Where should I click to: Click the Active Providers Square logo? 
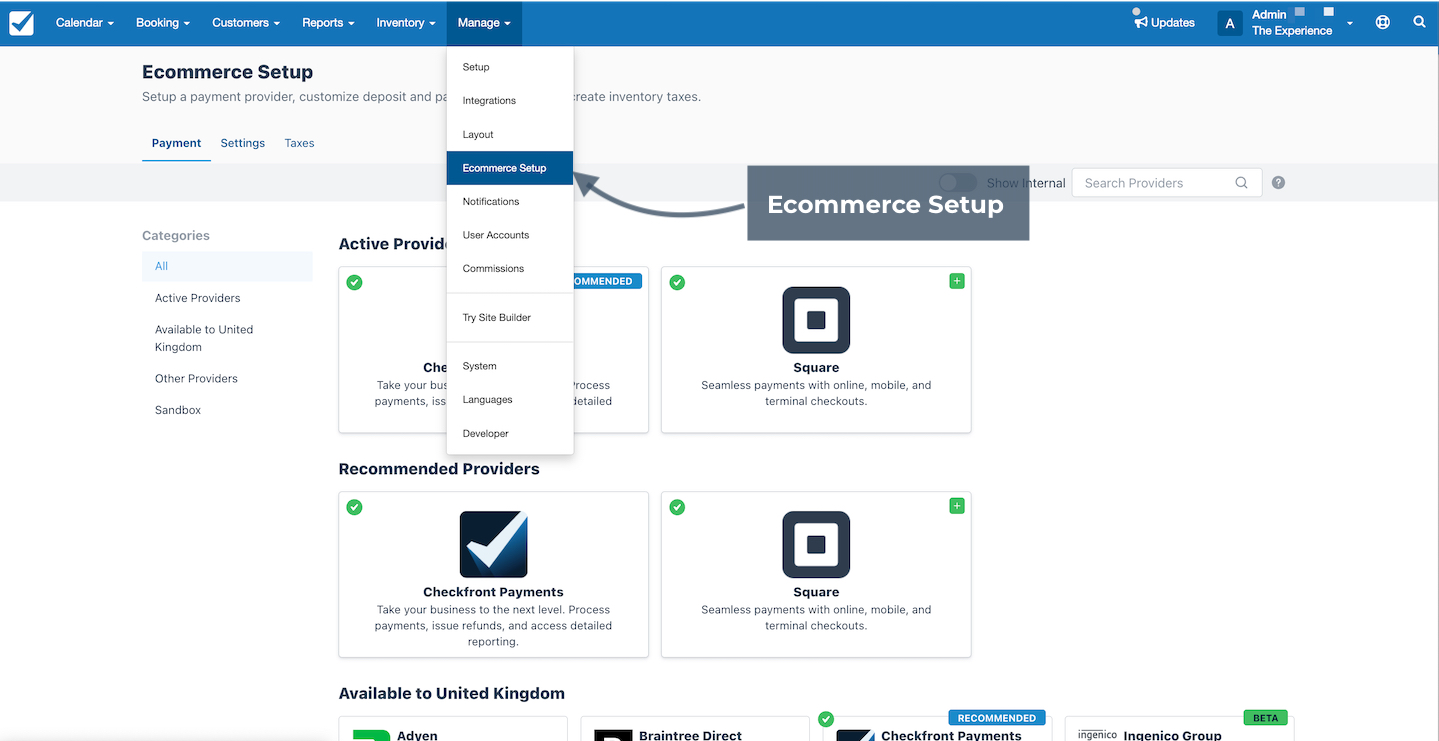[x=816, y=320]
